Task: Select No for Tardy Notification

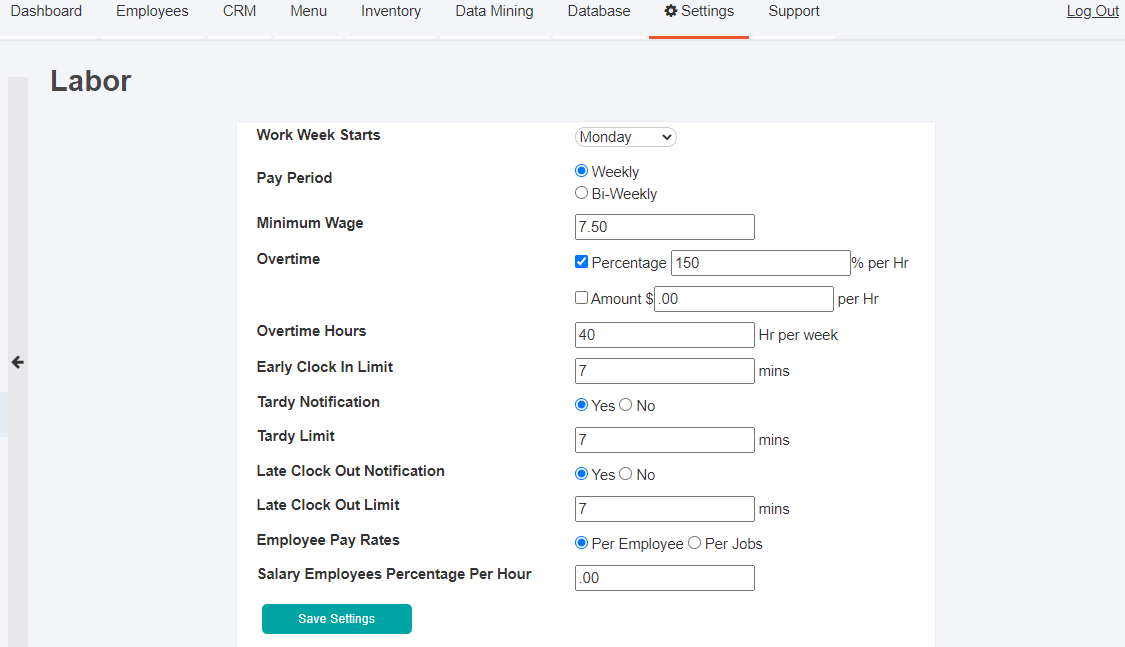Action: coord(626,405)
